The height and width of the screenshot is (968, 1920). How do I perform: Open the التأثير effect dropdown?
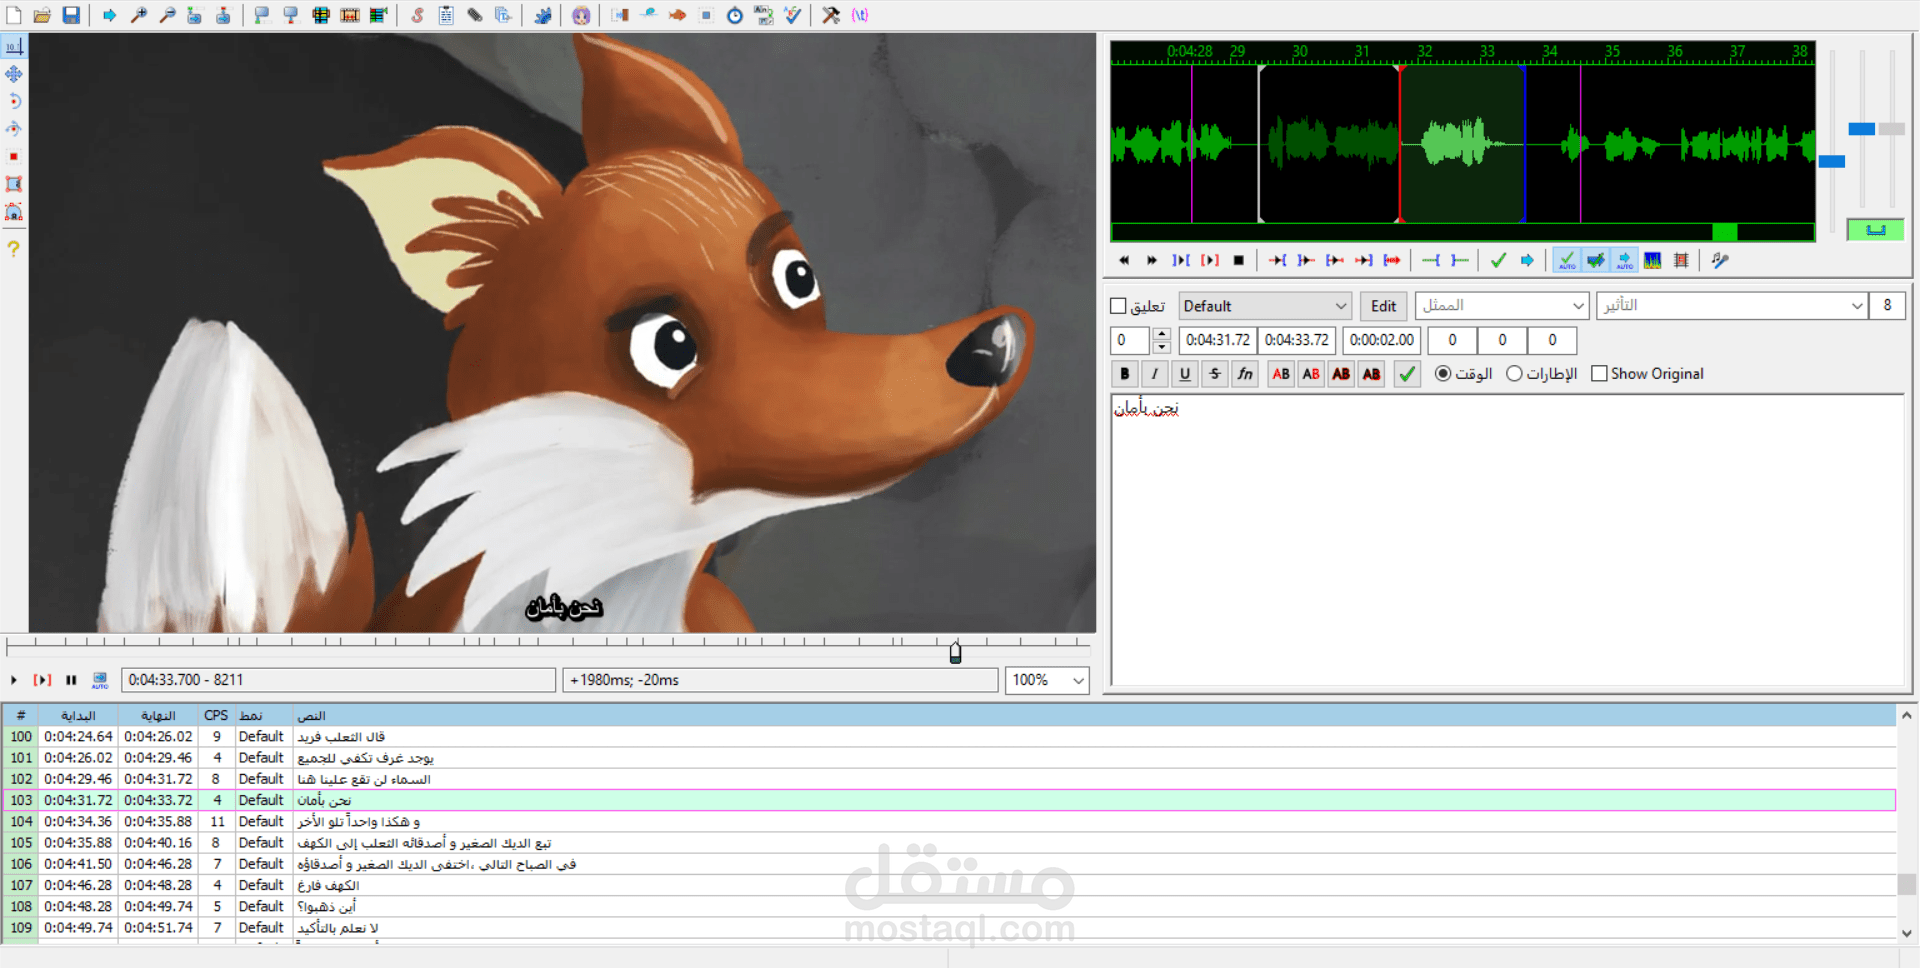pyautogui.click(x=1732, y=306)
